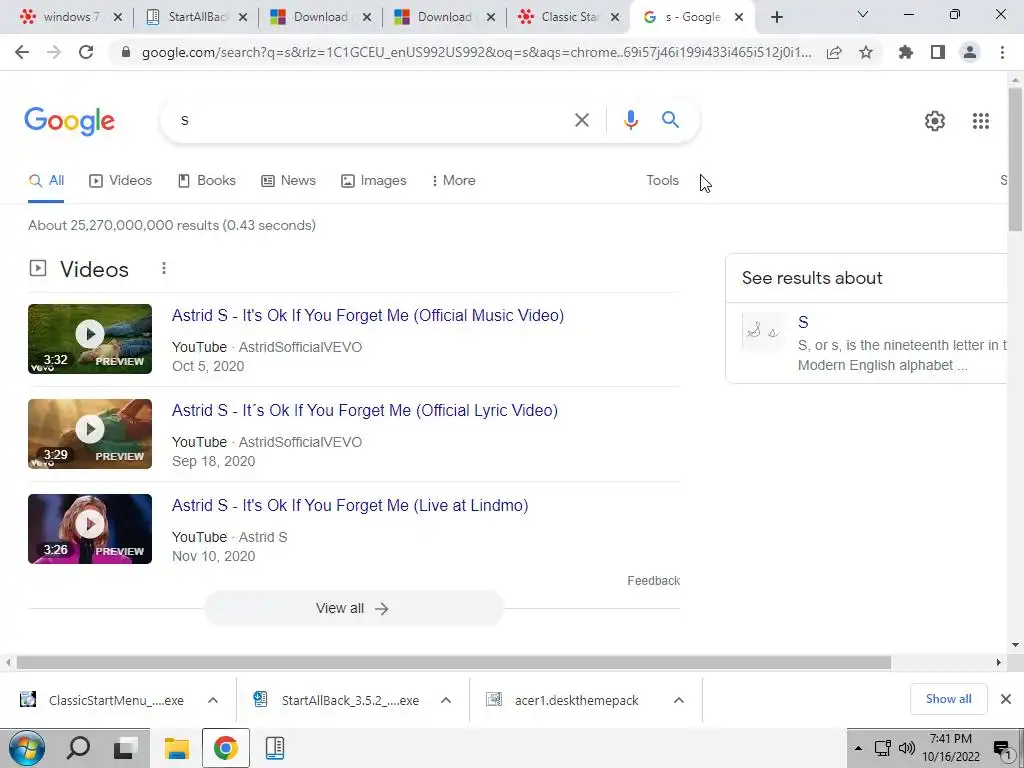Select the News search filter

point(288,180)
